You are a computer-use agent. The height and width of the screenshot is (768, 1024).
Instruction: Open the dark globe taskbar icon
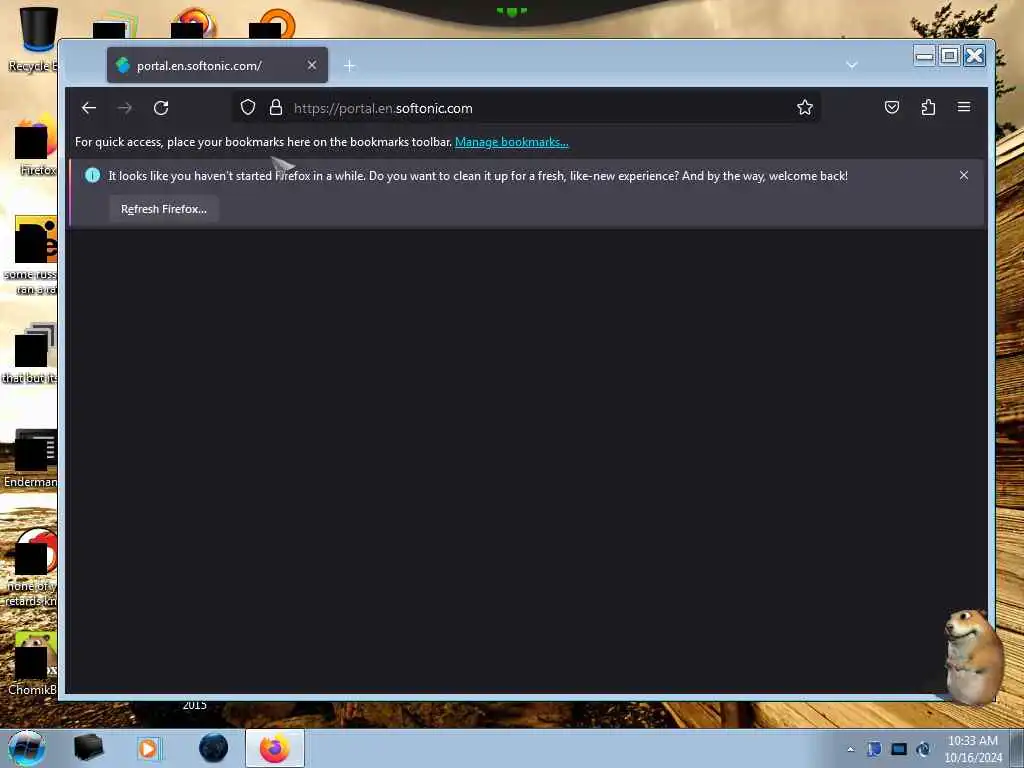214,748
